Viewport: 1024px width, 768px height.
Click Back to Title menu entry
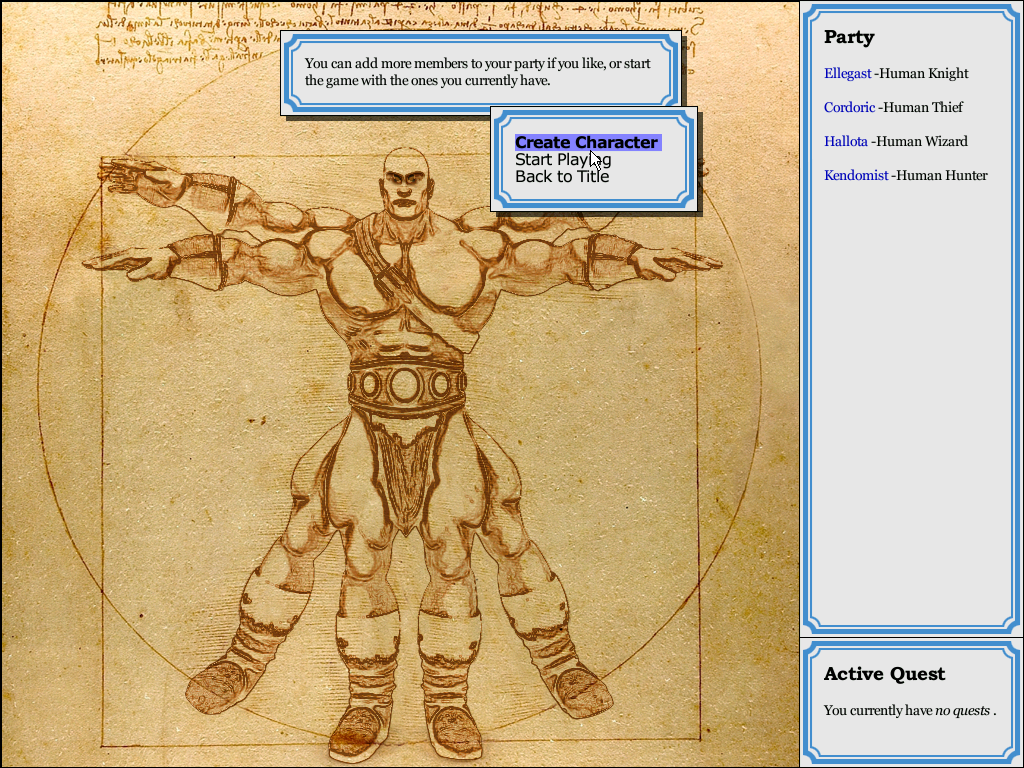click(x=562, y=176)
